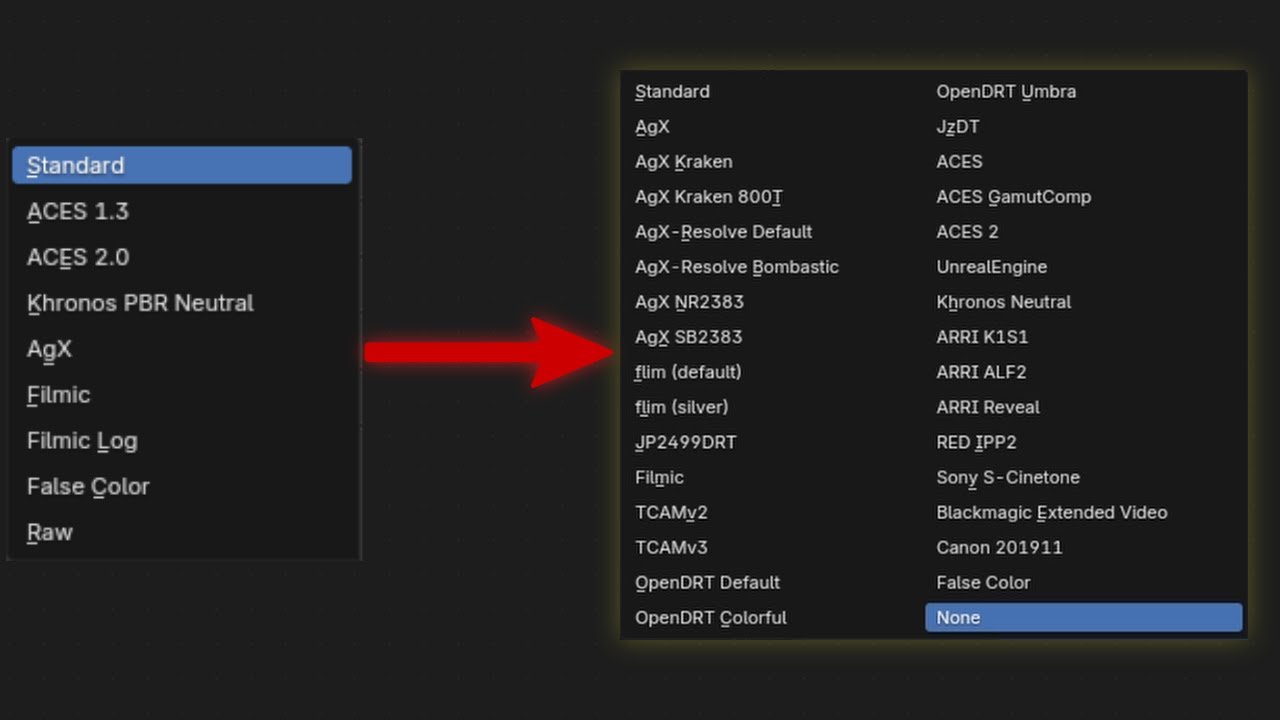Choose ACES 1.3 view transform
Screen dimensions: 1280x720
point(78,211)
